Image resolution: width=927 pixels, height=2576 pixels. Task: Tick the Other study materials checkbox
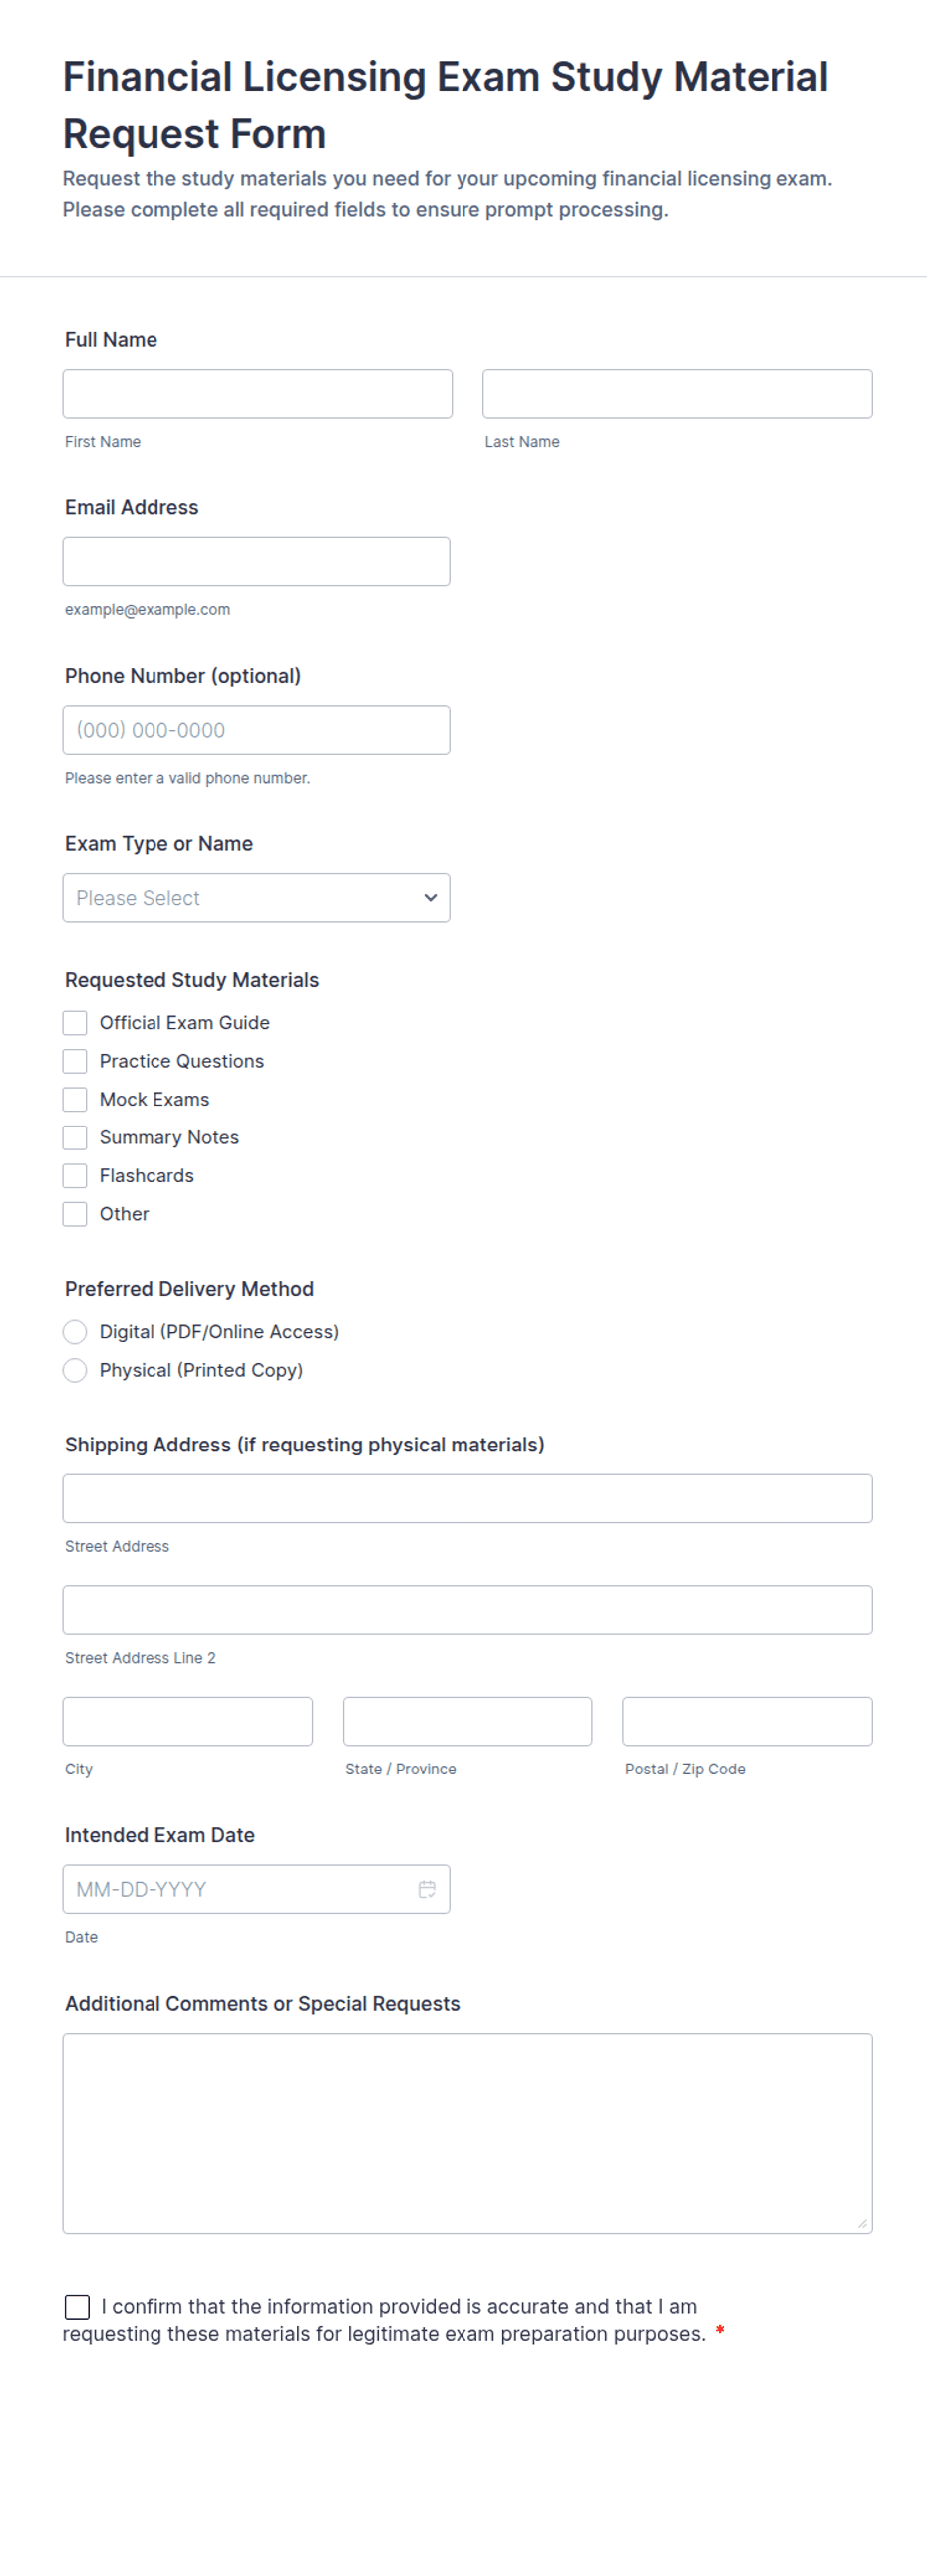(x=75, y=1214)
